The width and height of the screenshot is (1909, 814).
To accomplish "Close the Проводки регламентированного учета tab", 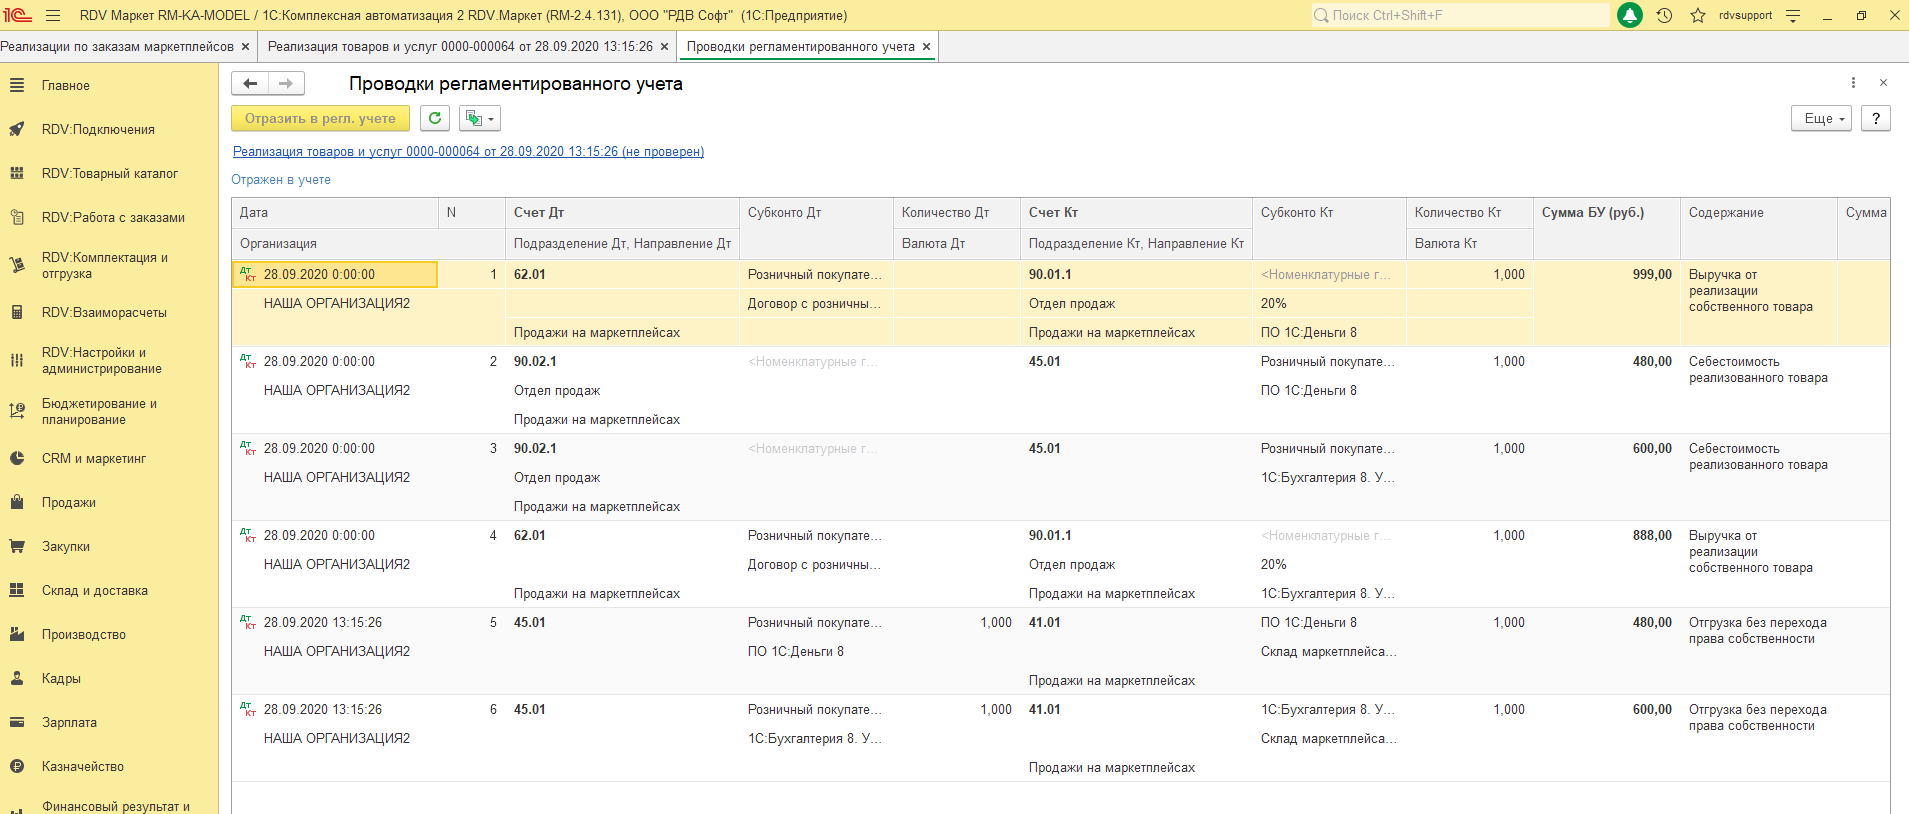I will coord(926,46).
